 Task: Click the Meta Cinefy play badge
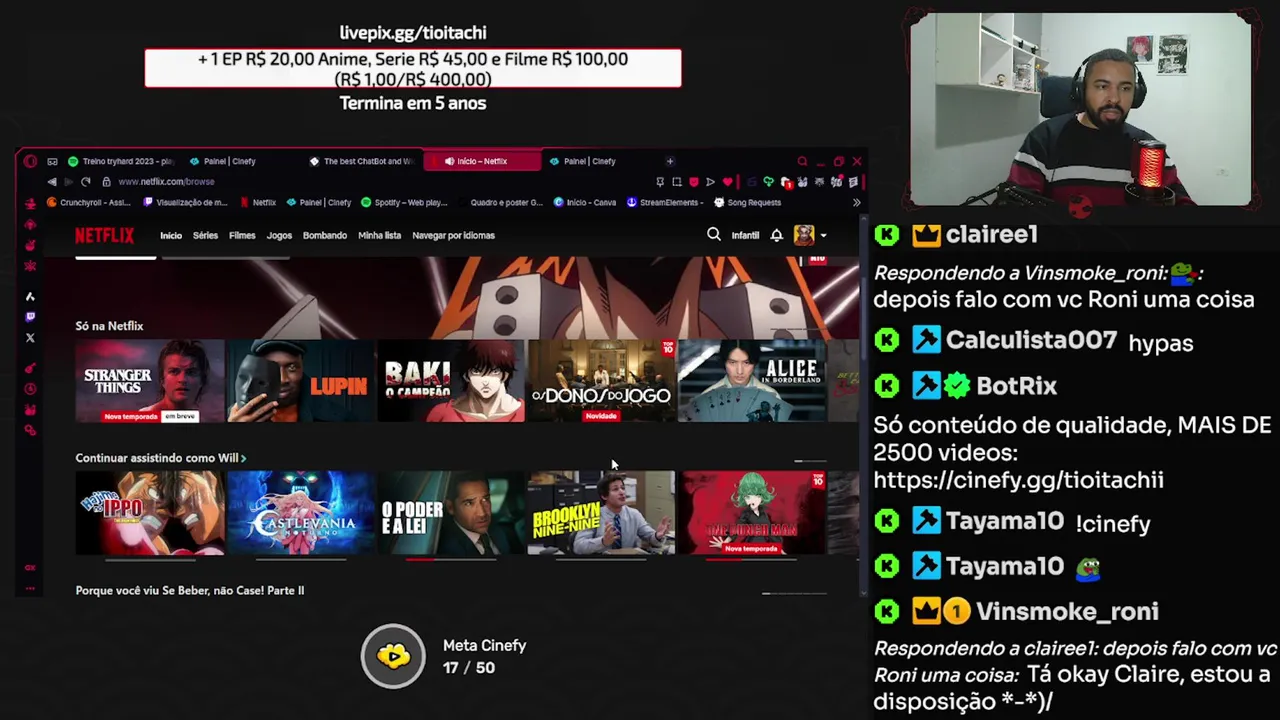[393, 656]
